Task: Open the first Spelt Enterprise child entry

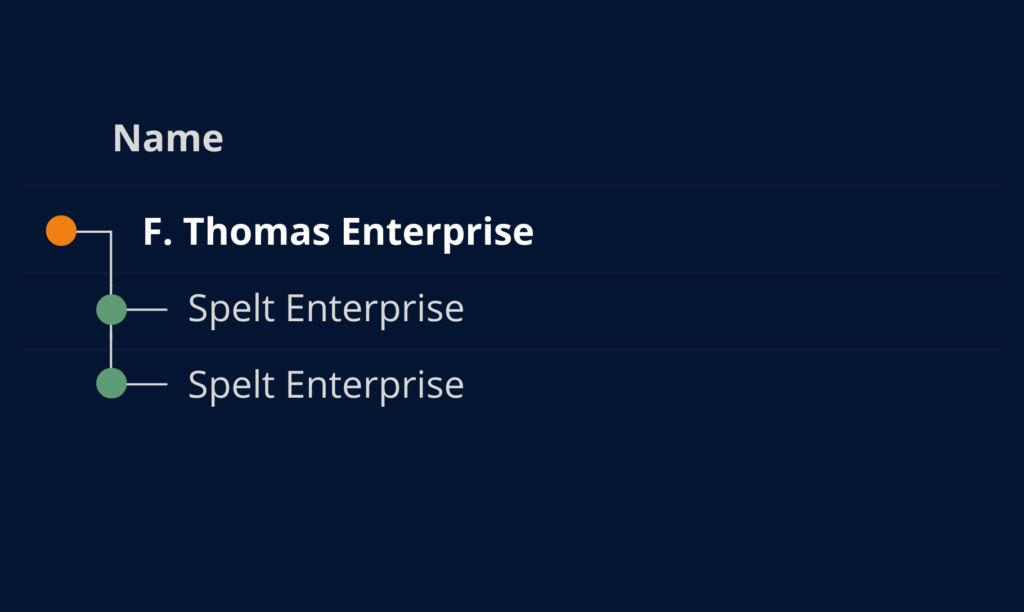Action: click(326, 309)
